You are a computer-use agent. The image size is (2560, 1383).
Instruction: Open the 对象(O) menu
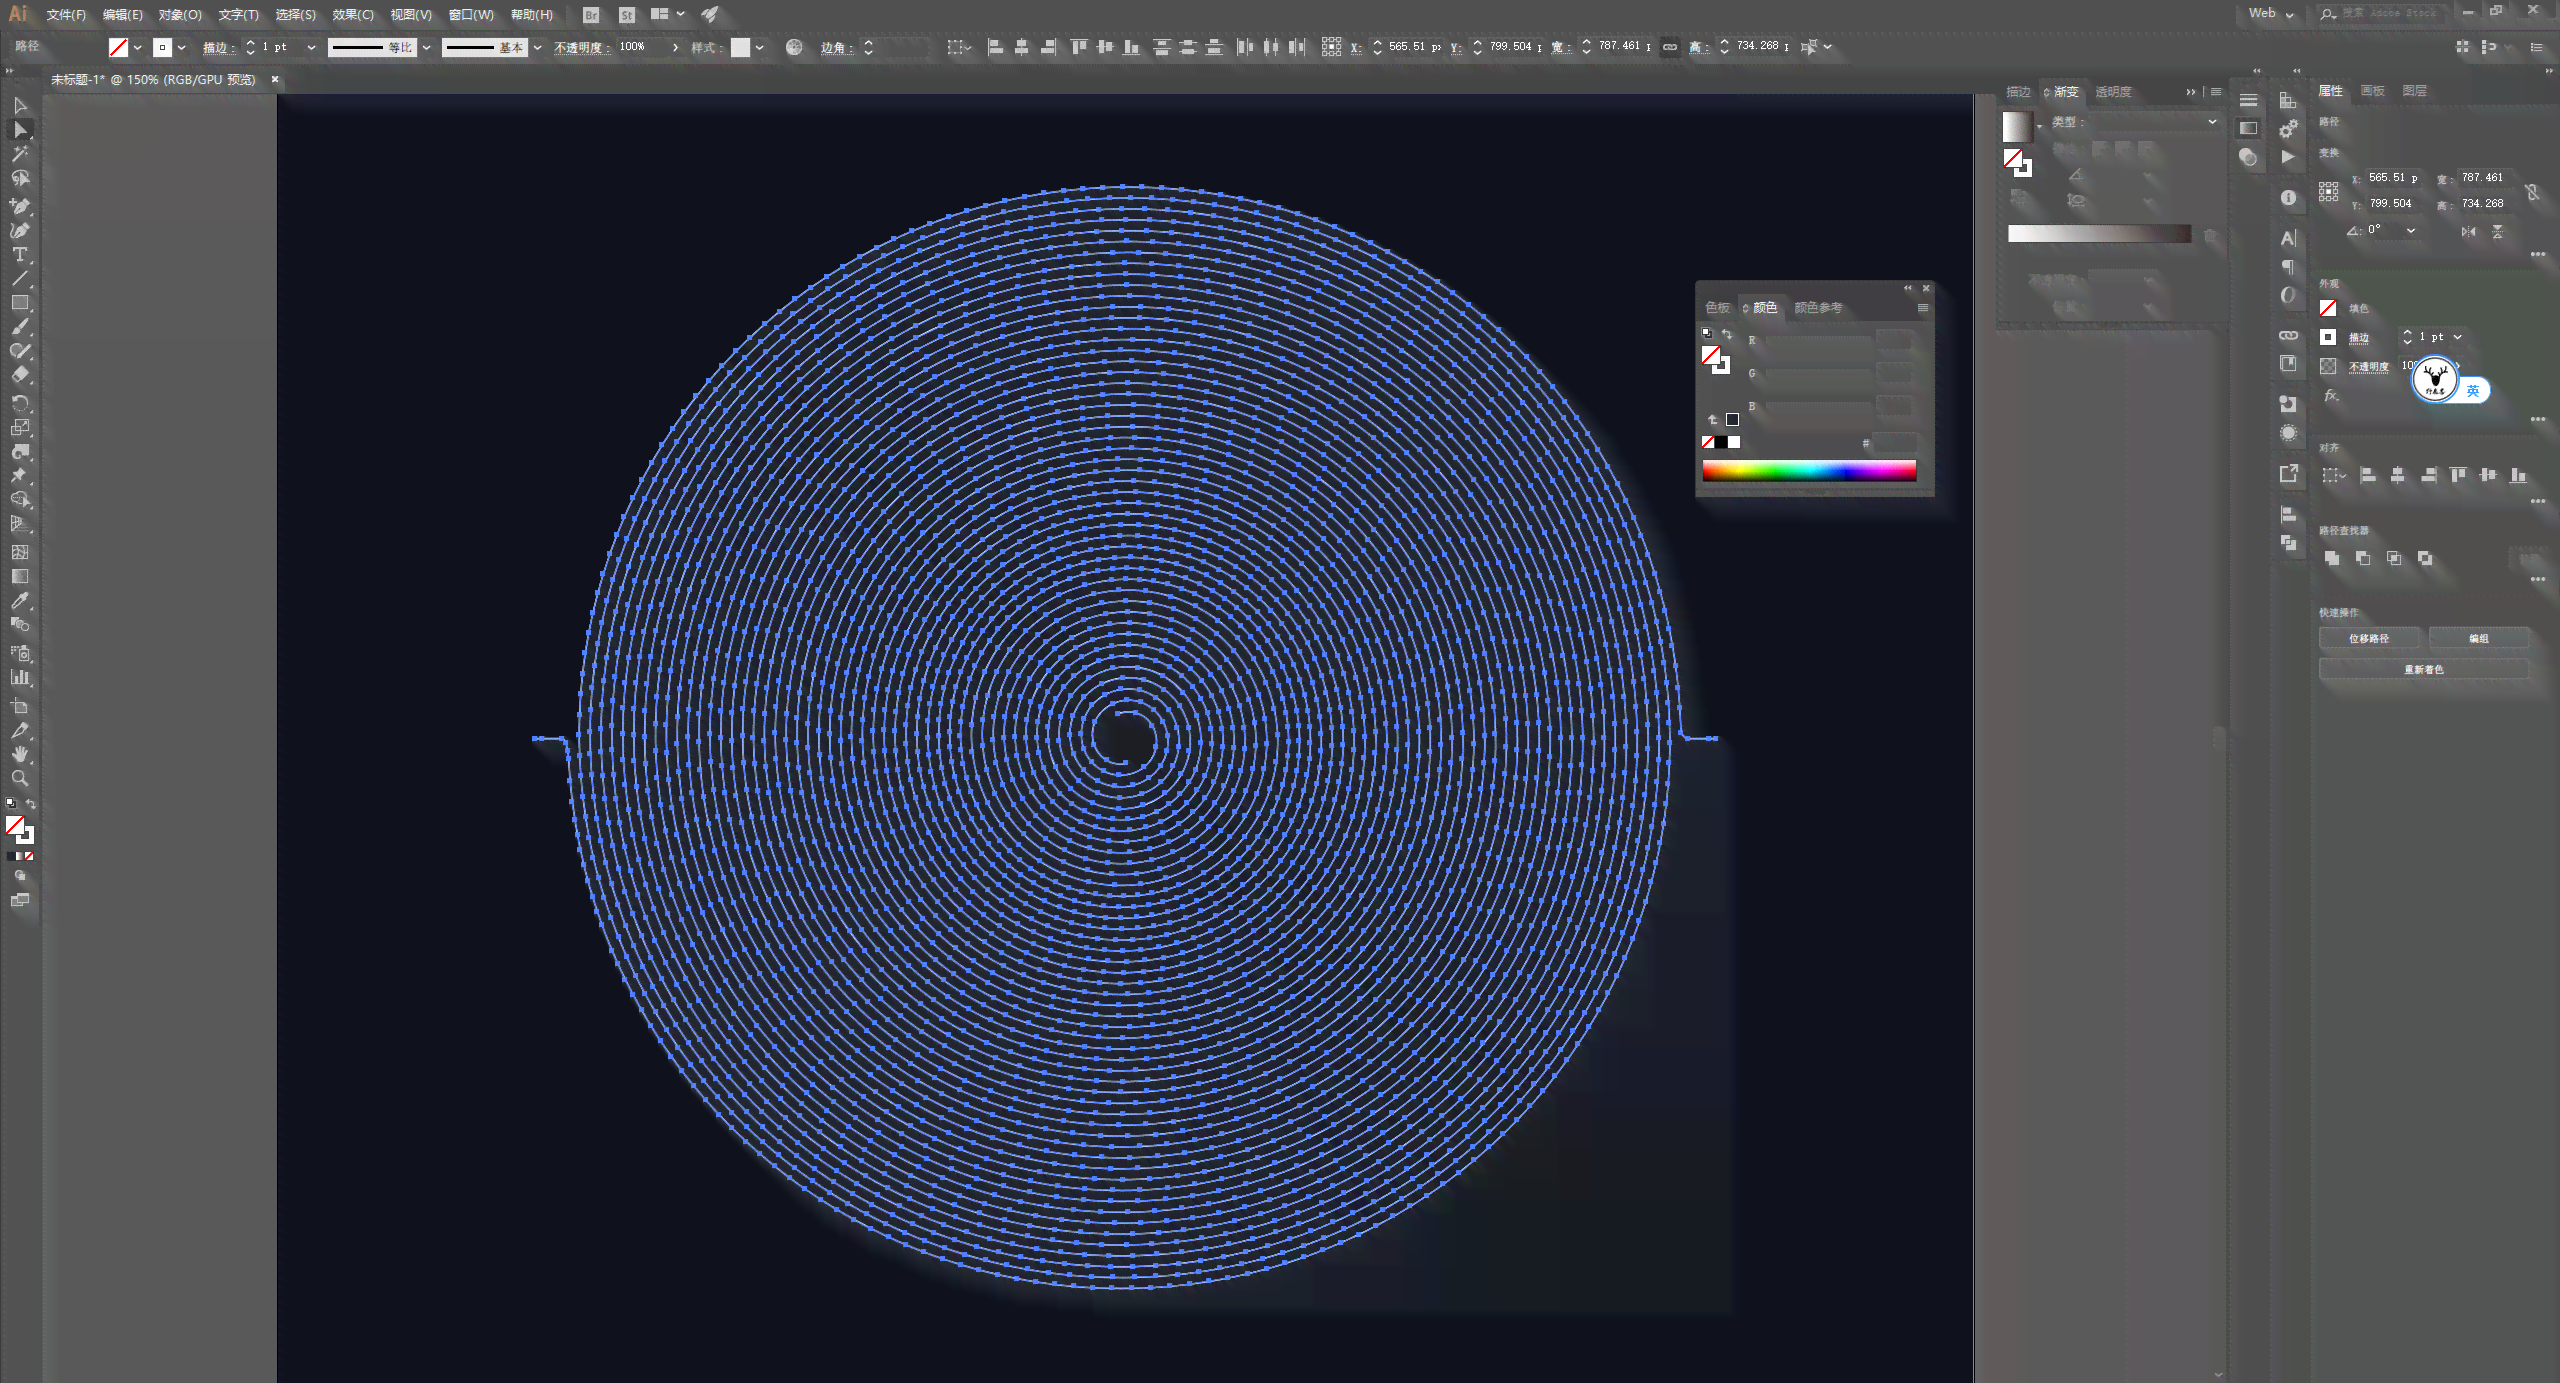pos(180,15)
